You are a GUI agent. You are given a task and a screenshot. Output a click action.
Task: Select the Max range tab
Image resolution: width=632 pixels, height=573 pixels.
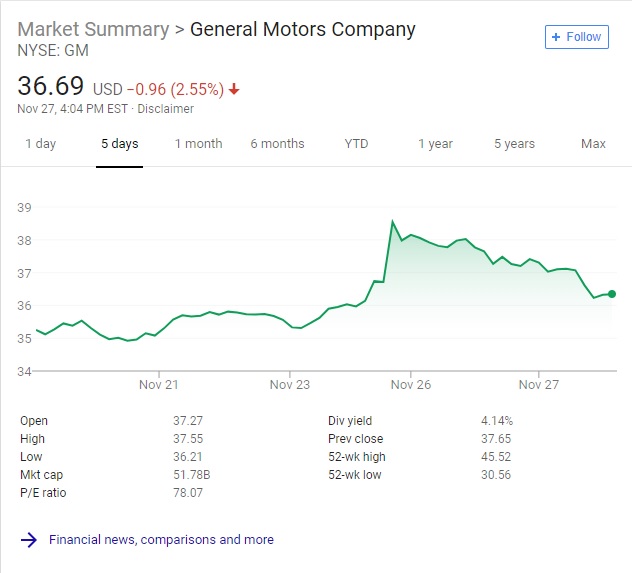pos(593,144)
